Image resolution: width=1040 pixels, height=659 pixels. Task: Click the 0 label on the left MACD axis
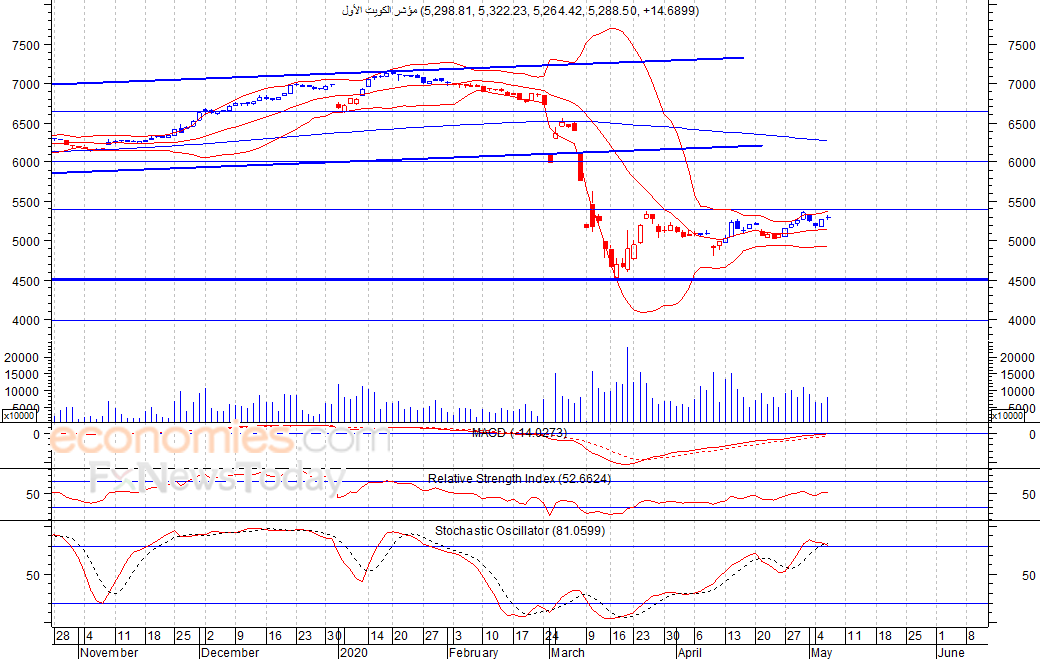36,434
